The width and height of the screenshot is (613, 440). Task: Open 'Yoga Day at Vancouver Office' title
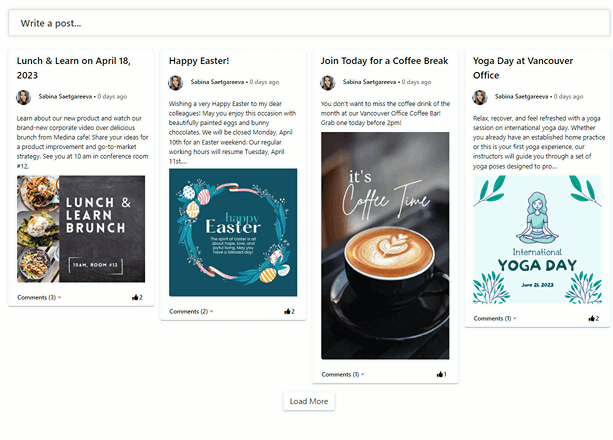click(523, 68)
